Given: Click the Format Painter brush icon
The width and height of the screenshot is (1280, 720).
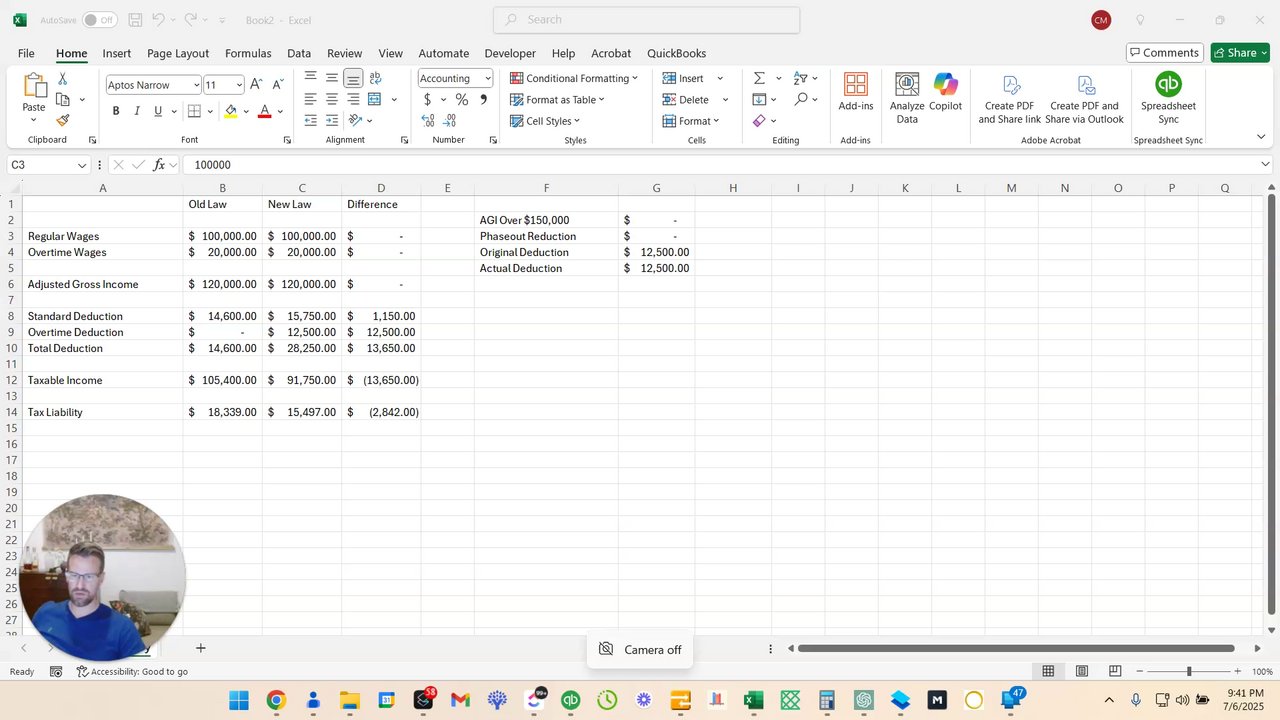Looking at the screenshot, I should [62, 120].
